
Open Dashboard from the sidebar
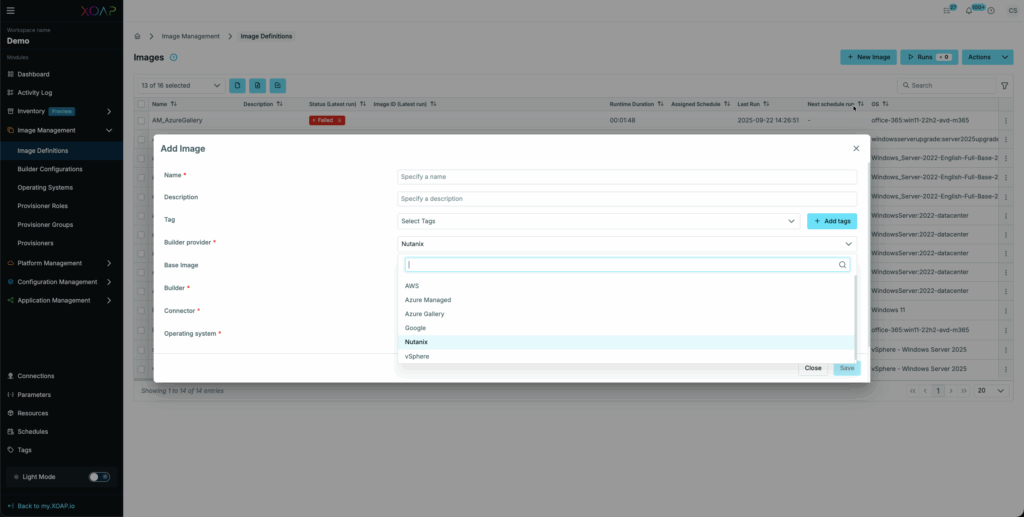point(33,74)
